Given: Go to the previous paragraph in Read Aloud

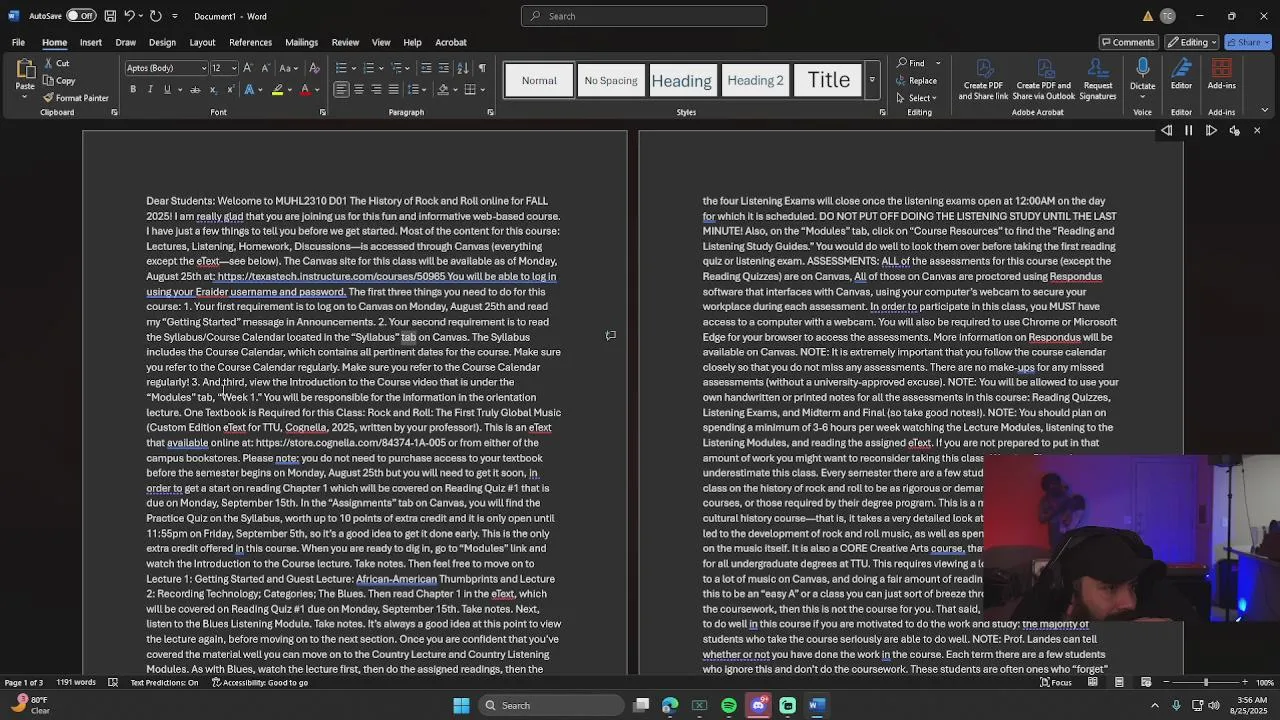Looking at the screenshot, I should coord(1166,131).
